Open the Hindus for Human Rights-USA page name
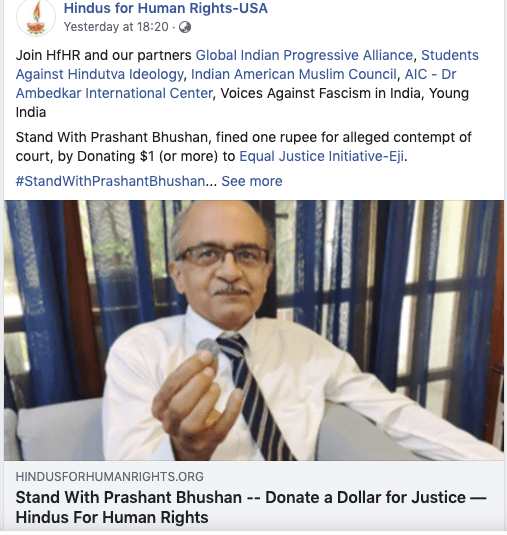507x535 pixels. 165,8
